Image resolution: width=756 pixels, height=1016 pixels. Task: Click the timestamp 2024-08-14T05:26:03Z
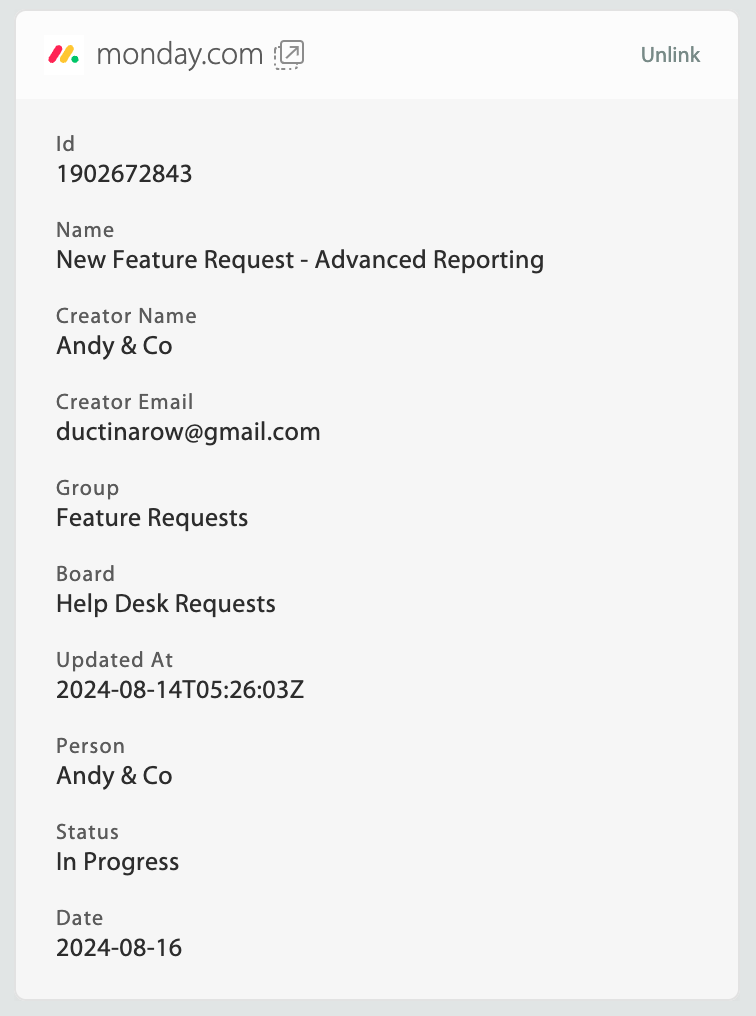[180, 689]
